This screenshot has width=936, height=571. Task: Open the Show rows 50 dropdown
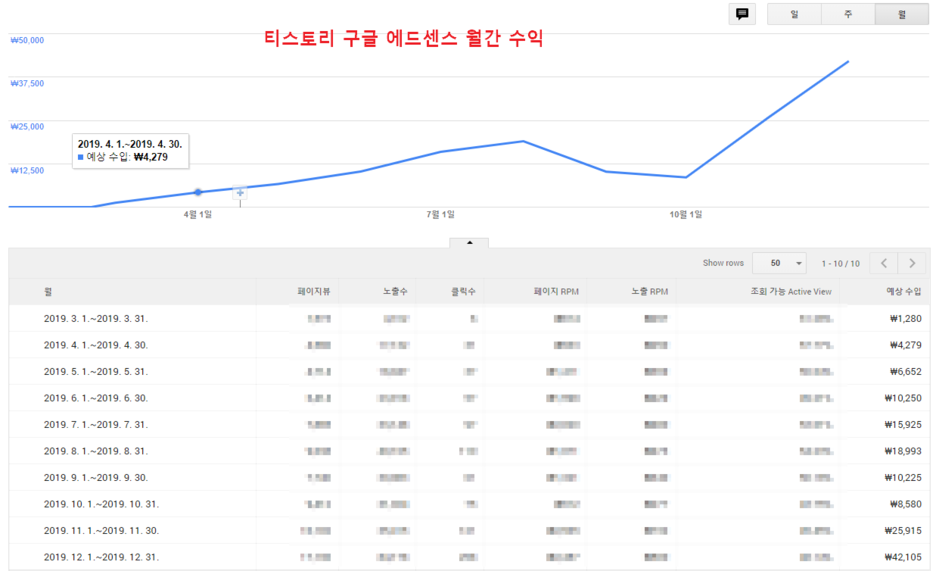tap(779, 263)
